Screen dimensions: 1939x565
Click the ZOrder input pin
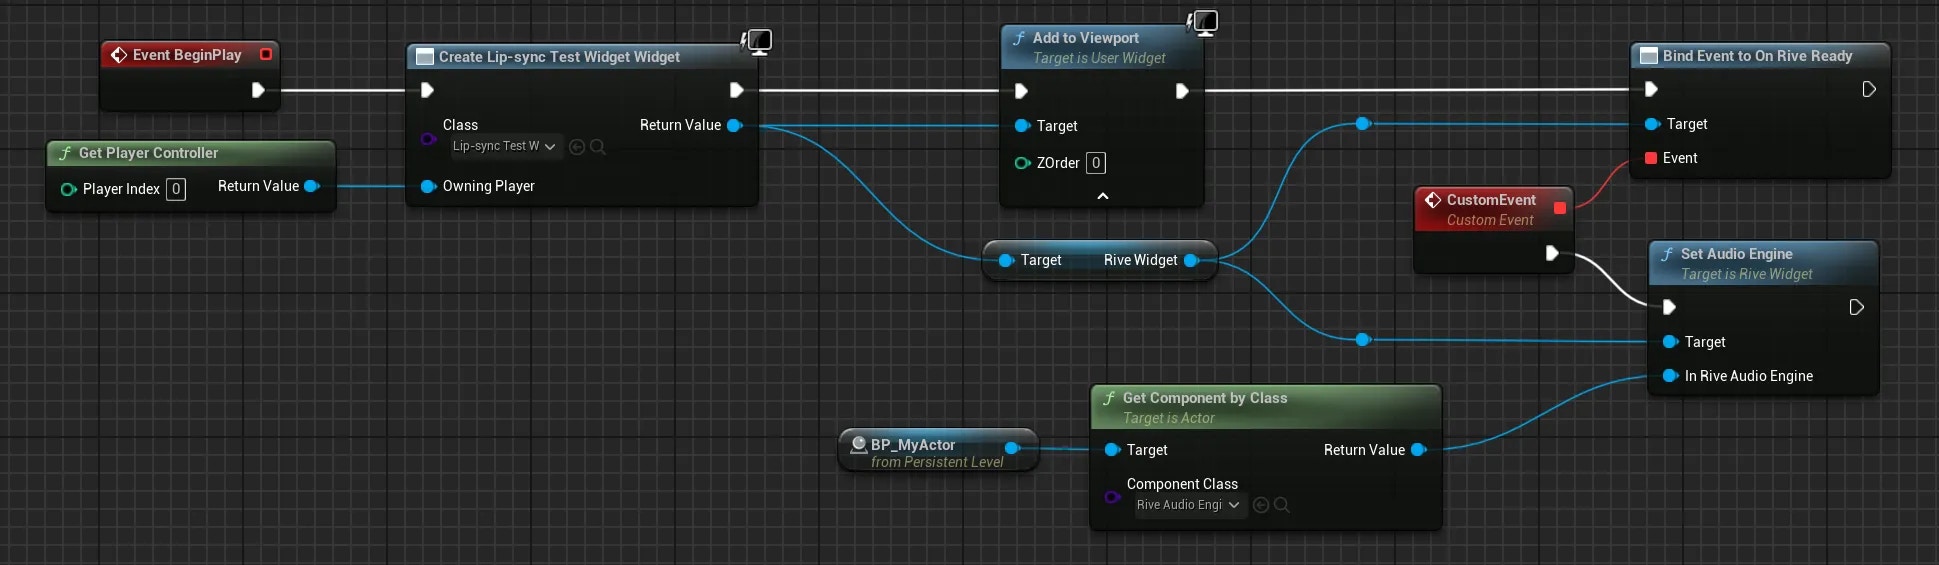coord(1022,163)
